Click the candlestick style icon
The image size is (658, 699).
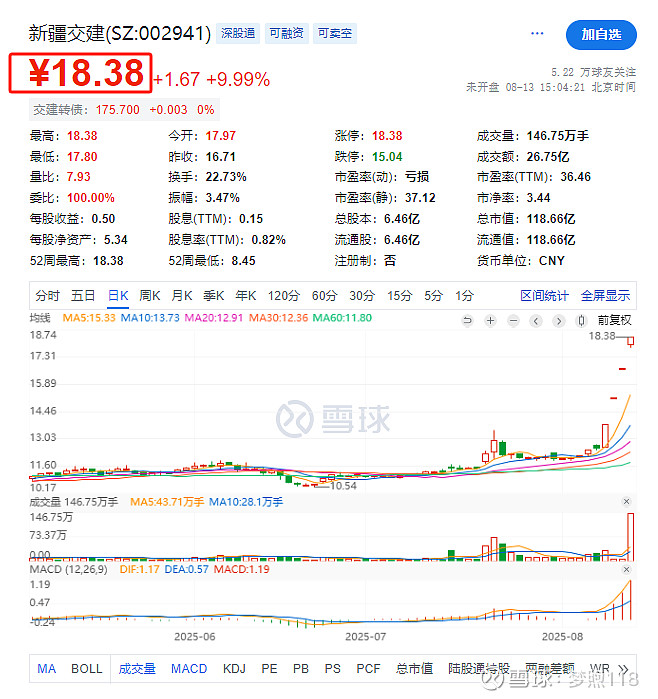coord(581,321)
